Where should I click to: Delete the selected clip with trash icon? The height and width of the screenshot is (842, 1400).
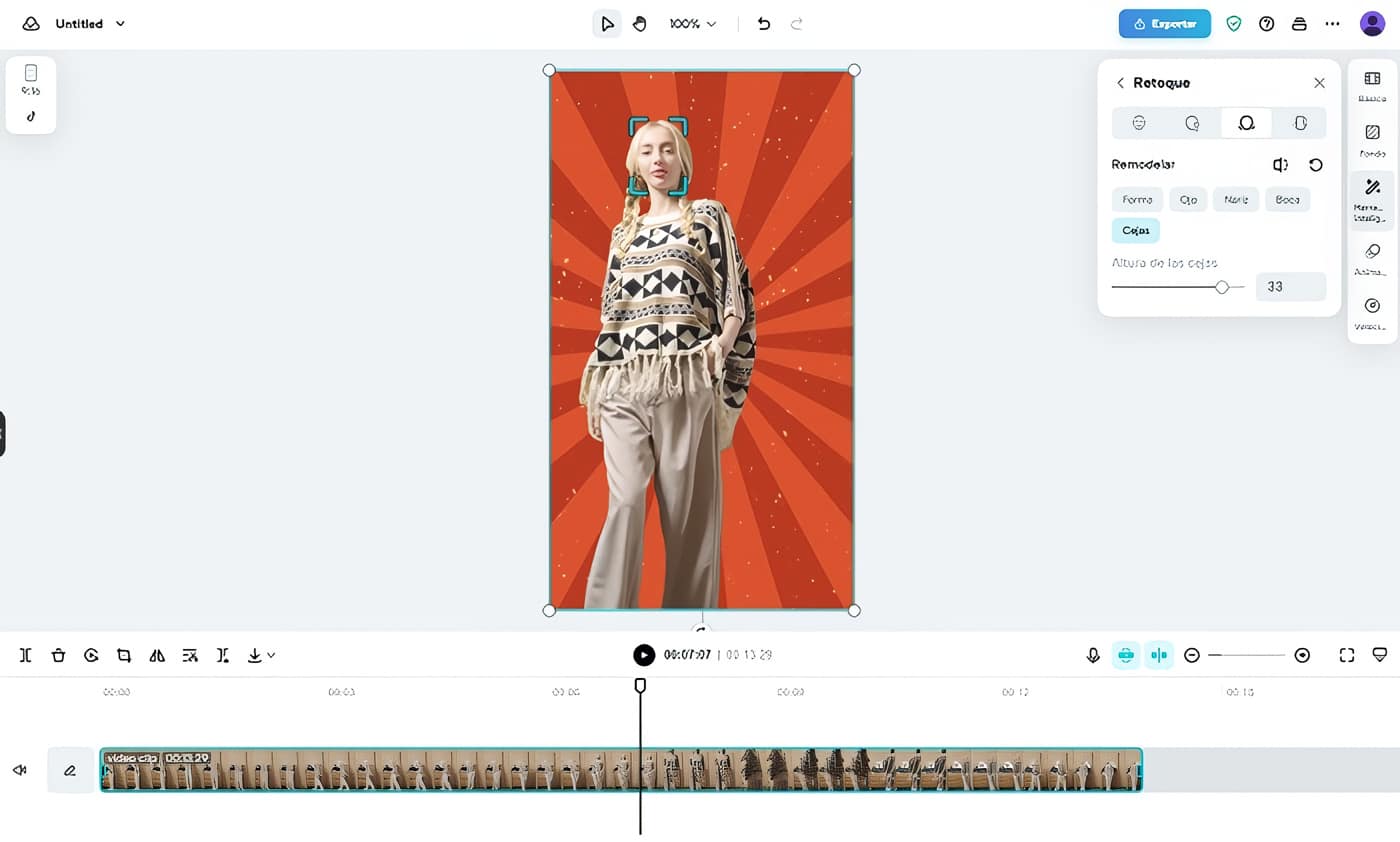(58, 655)
